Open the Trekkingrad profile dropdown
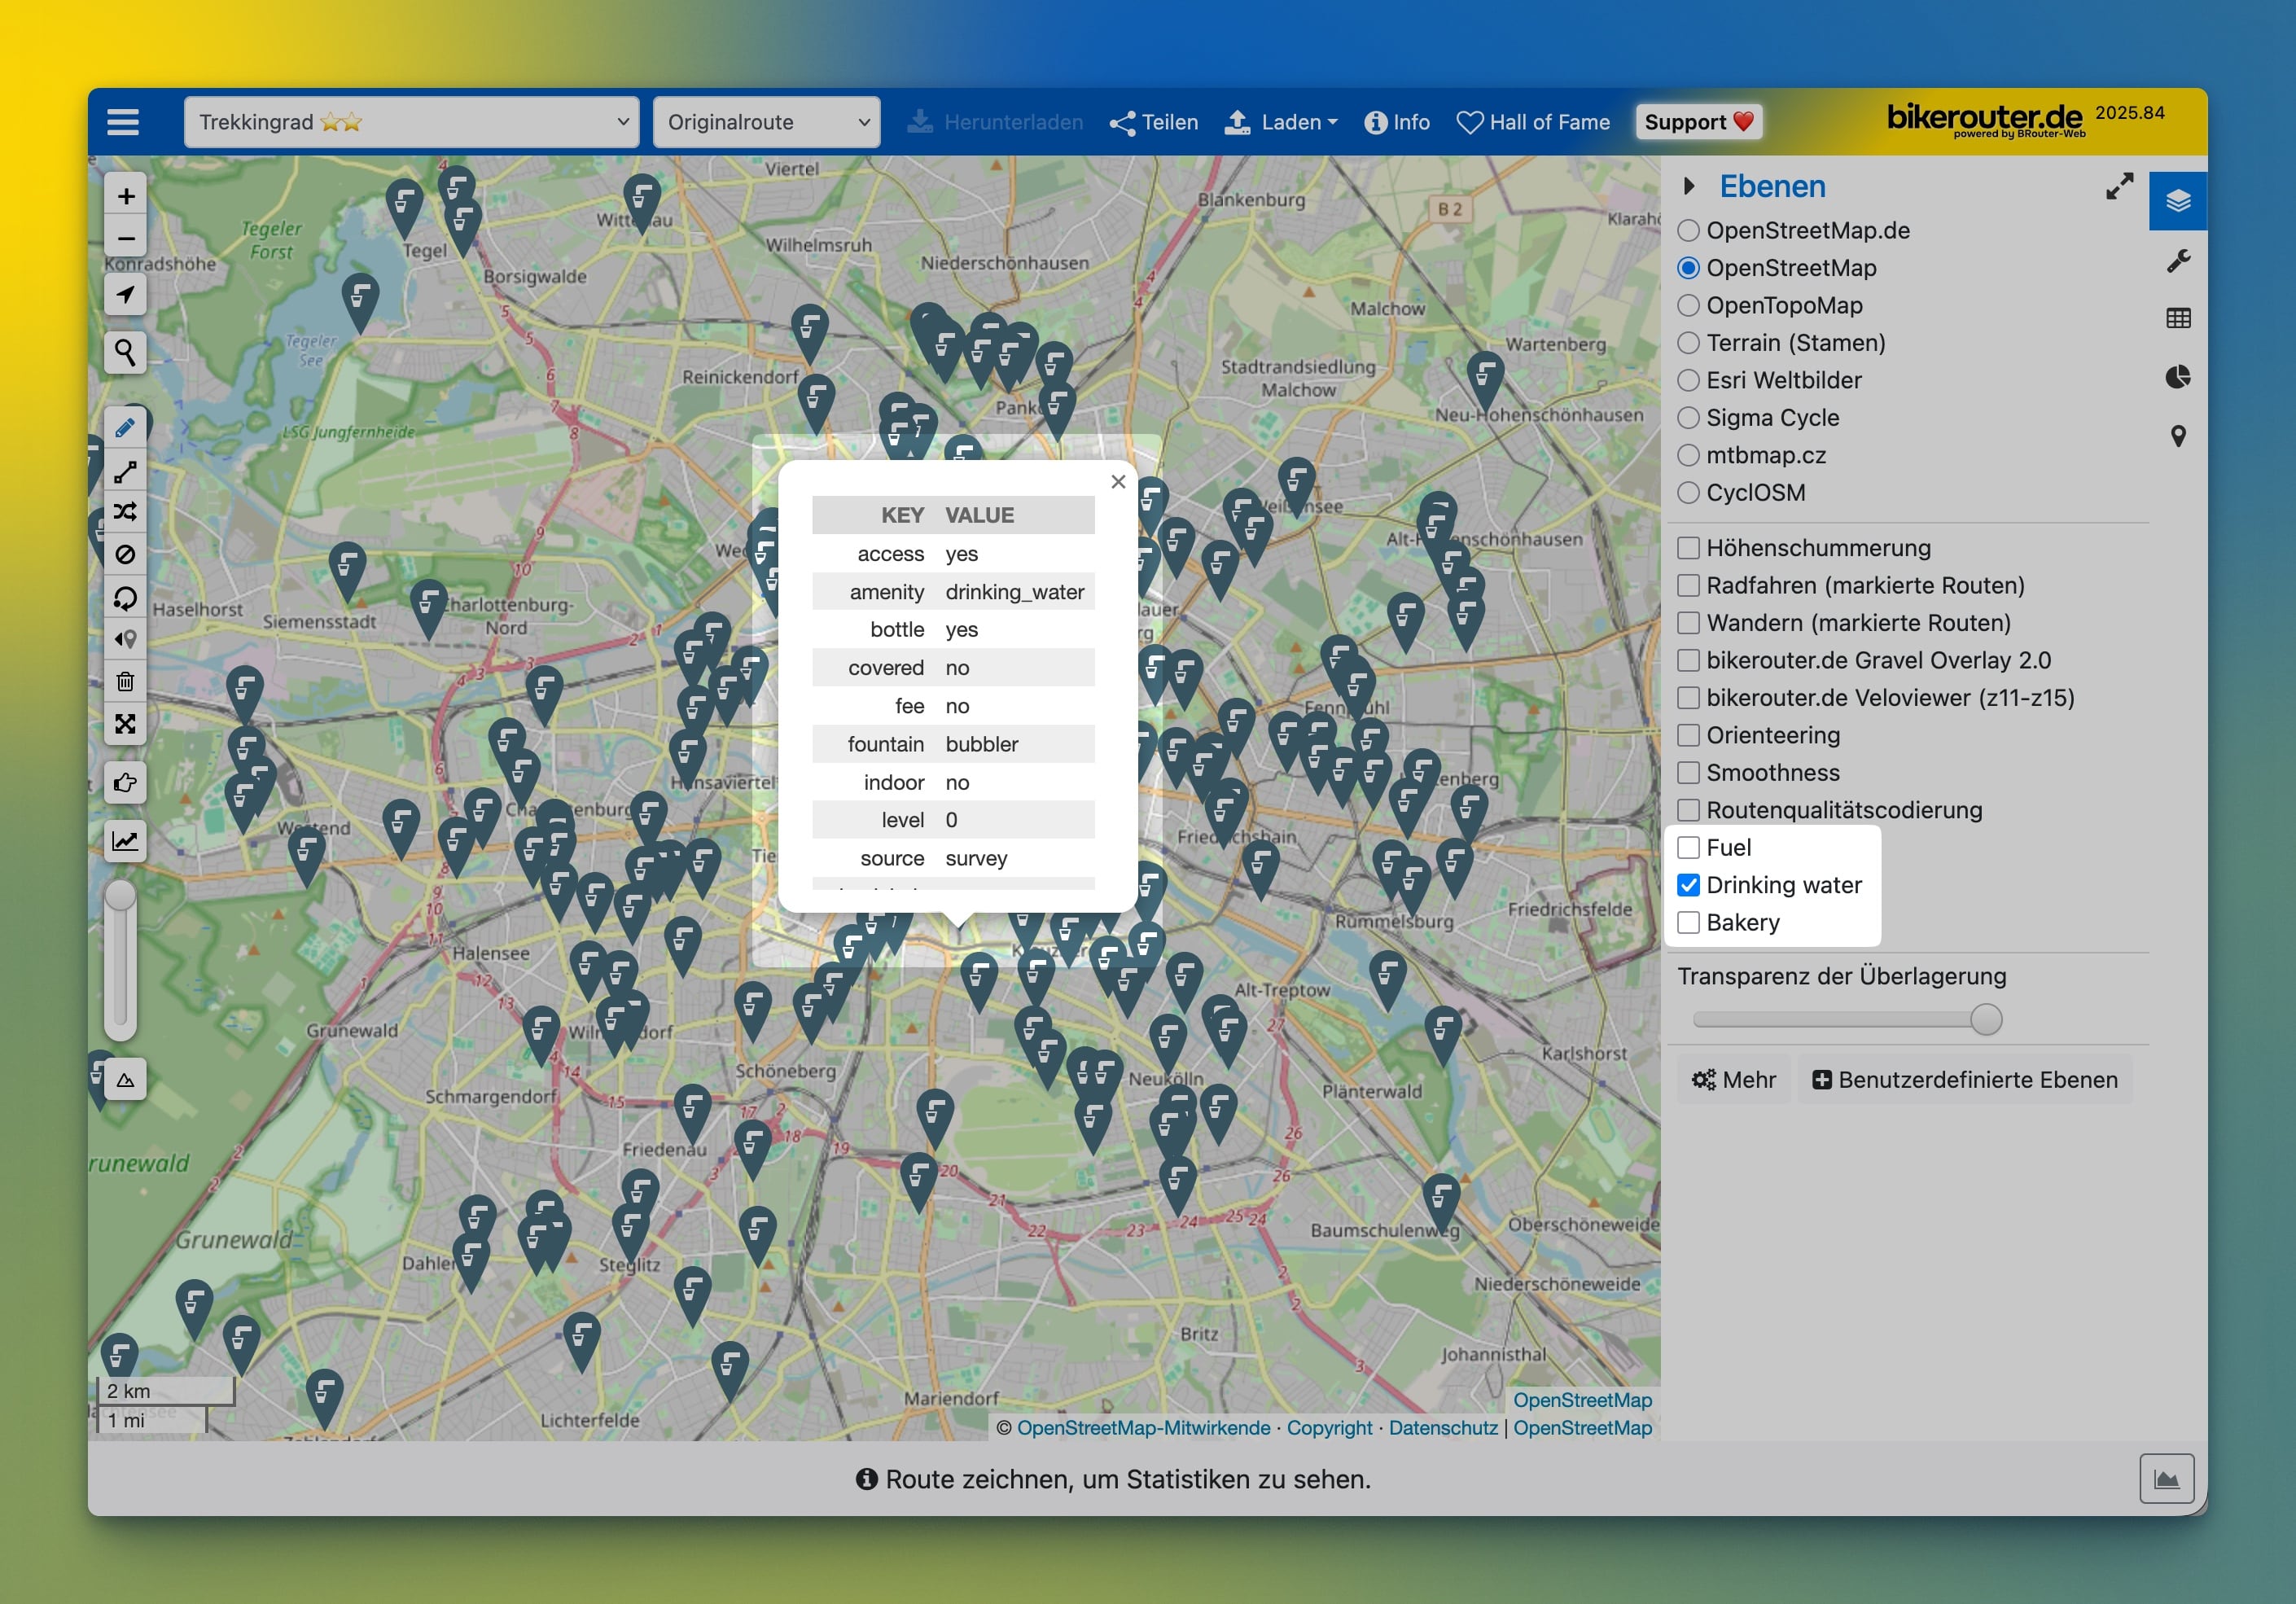The image size is (2296, 1604). click(x=411, y=122)
